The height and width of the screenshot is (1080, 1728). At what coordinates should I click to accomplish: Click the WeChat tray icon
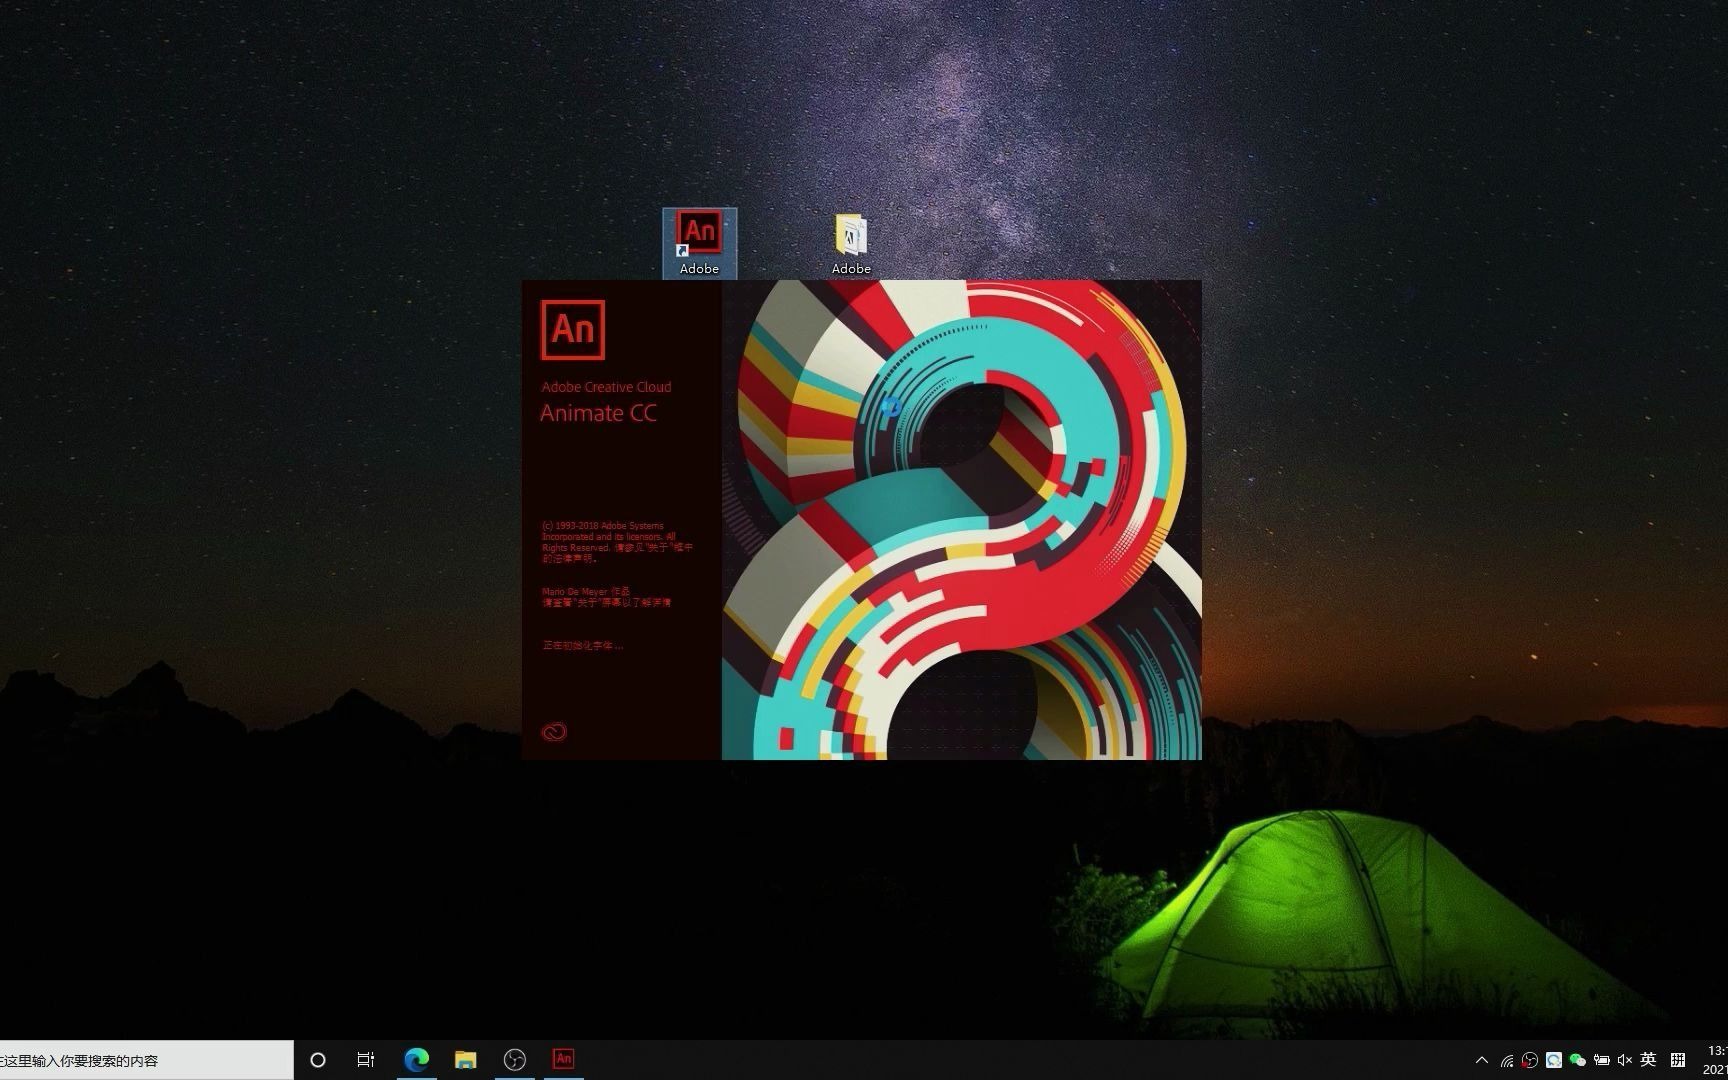click(x=1578, y=1060)
